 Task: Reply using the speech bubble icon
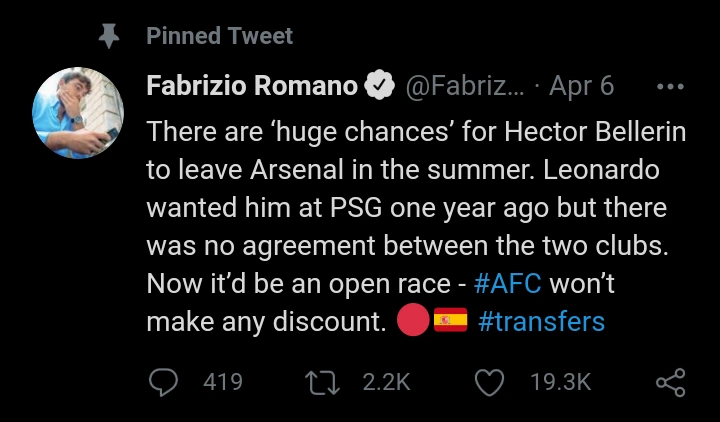point(166,381)
